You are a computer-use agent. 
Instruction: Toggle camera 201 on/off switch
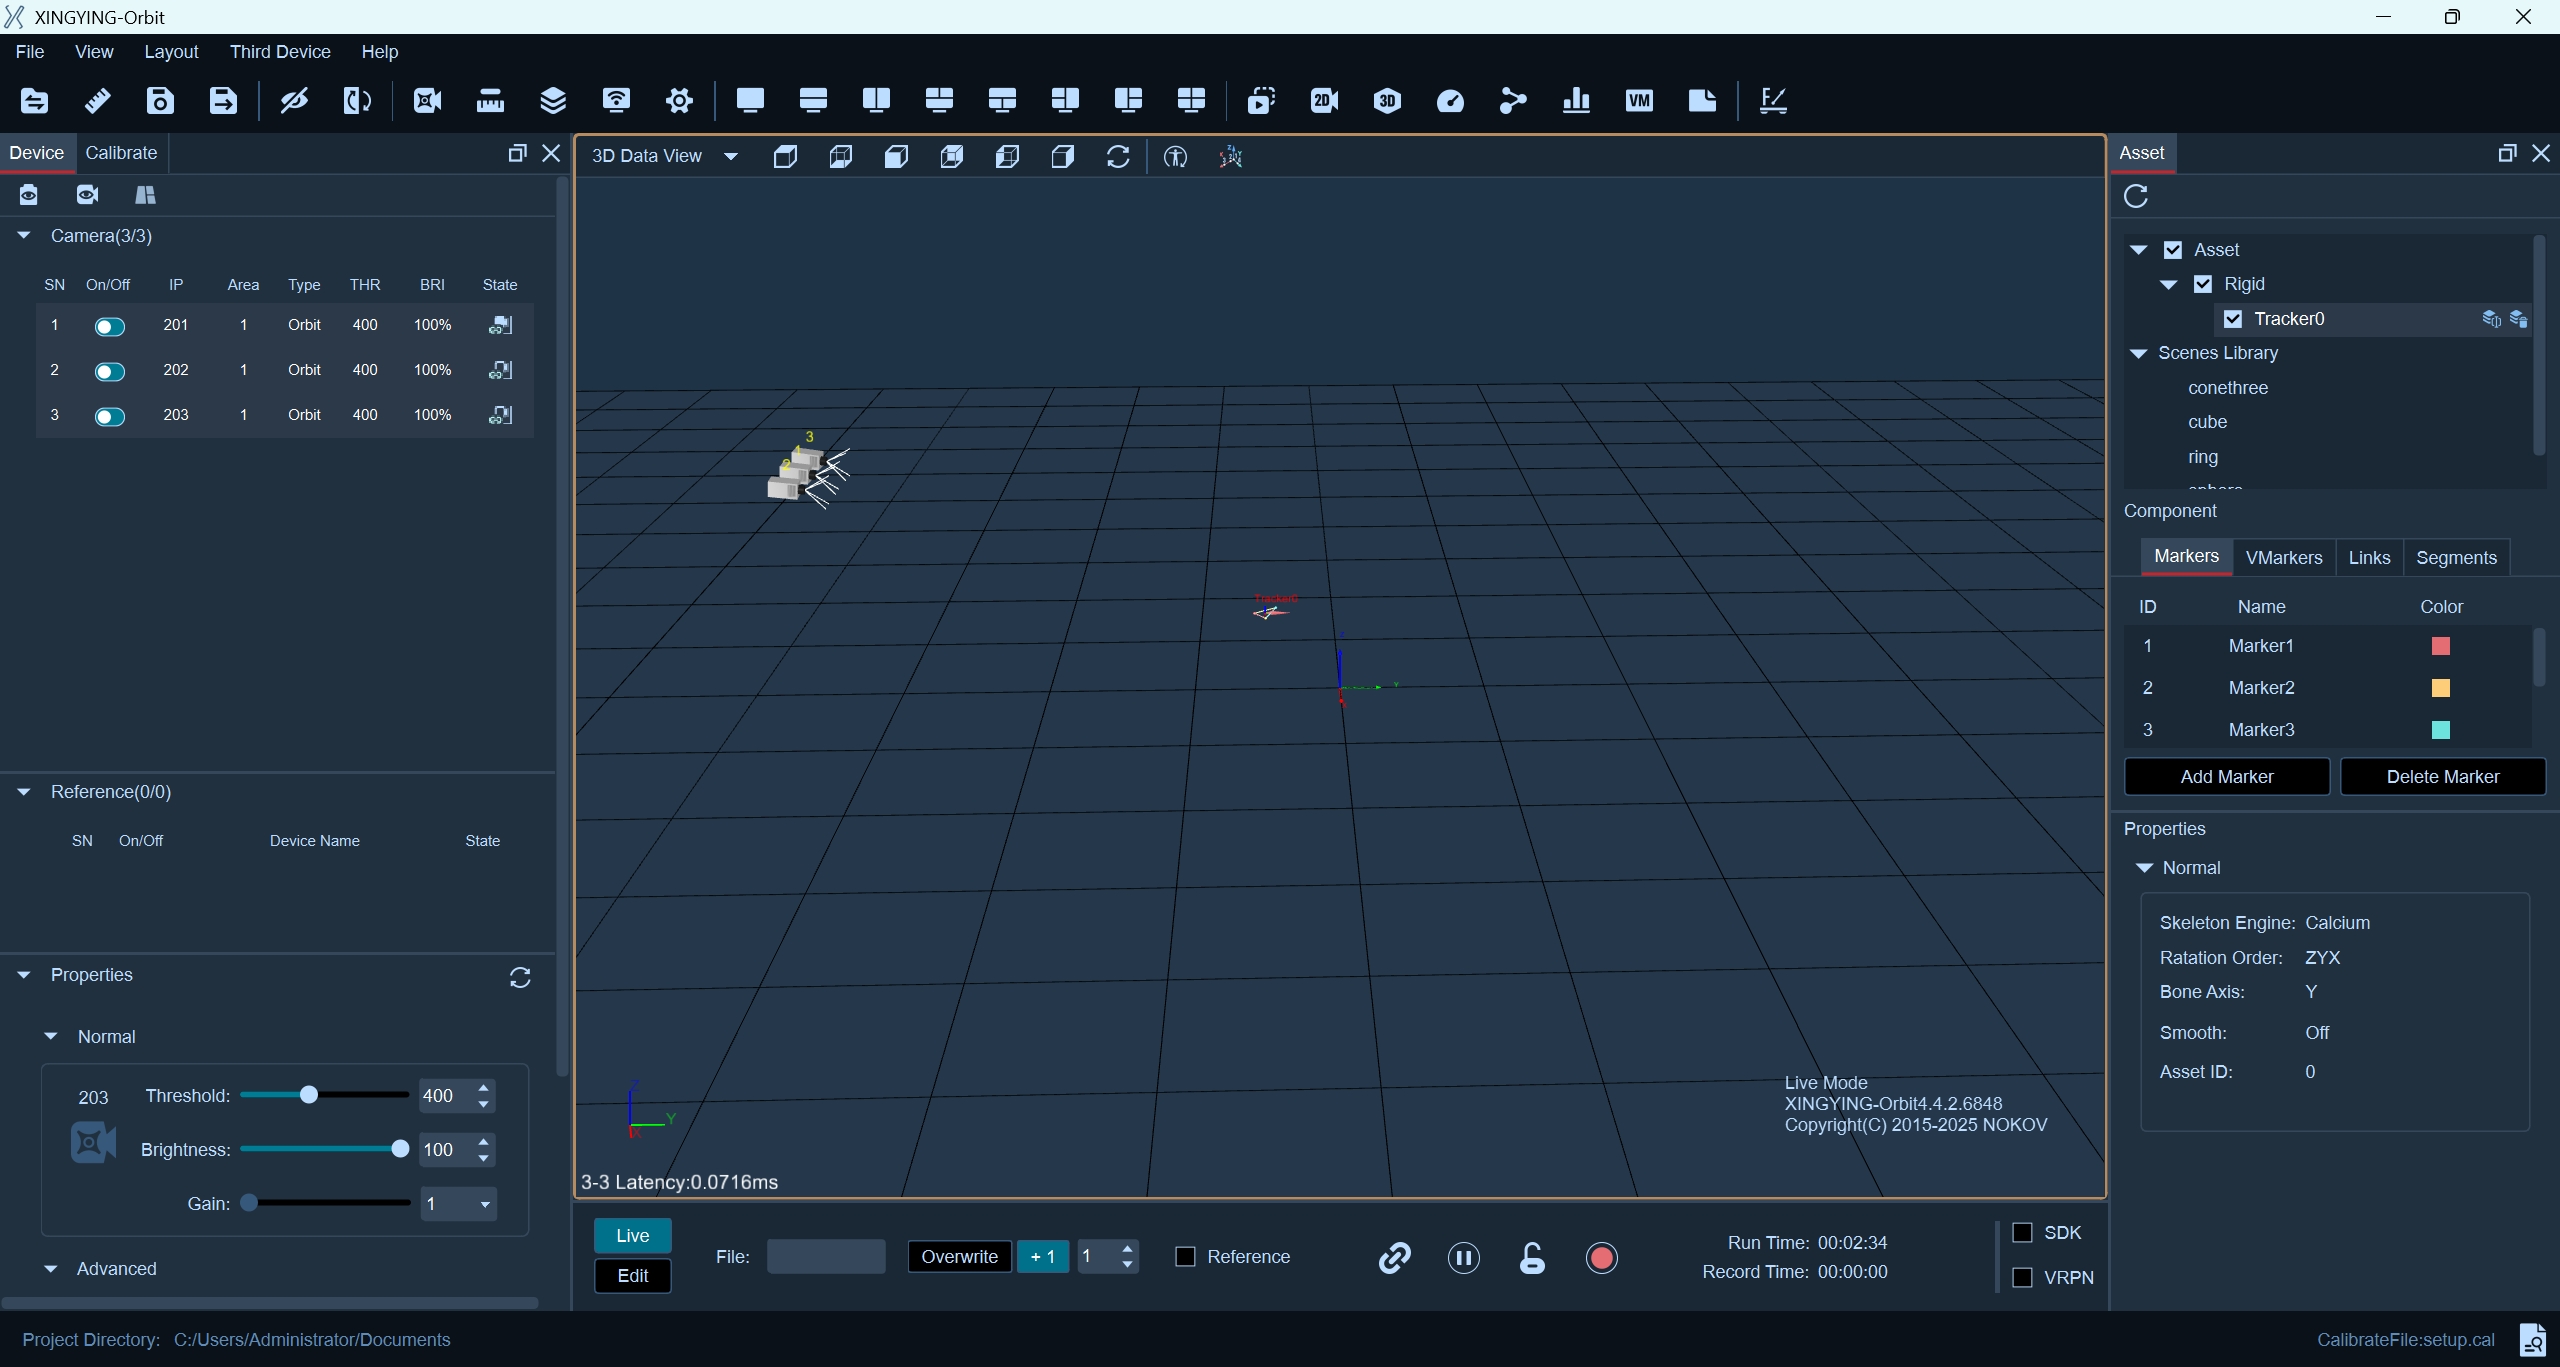[x=109, y=326]
